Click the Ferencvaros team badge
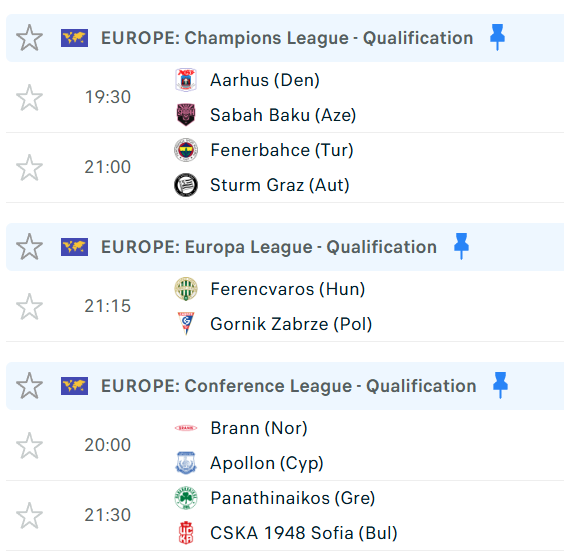Viewport: 571px width, 553px height. click(186, 289)
